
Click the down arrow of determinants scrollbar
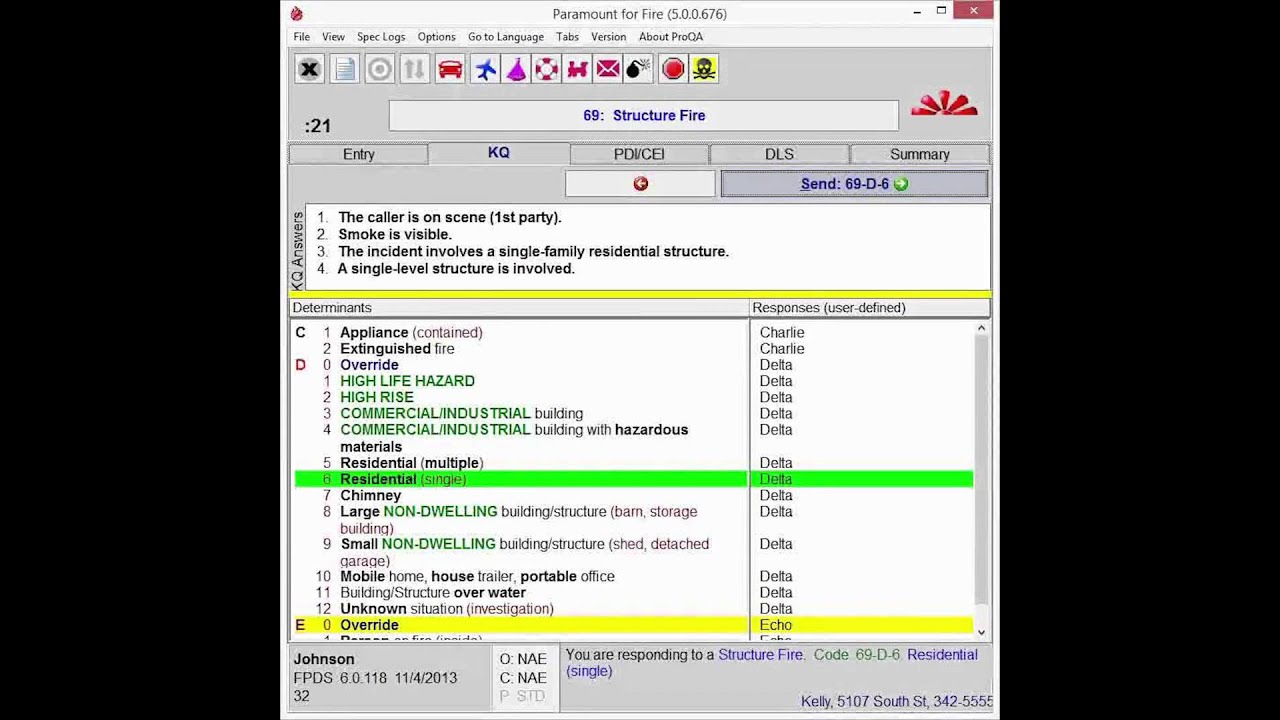coord(981,632)
